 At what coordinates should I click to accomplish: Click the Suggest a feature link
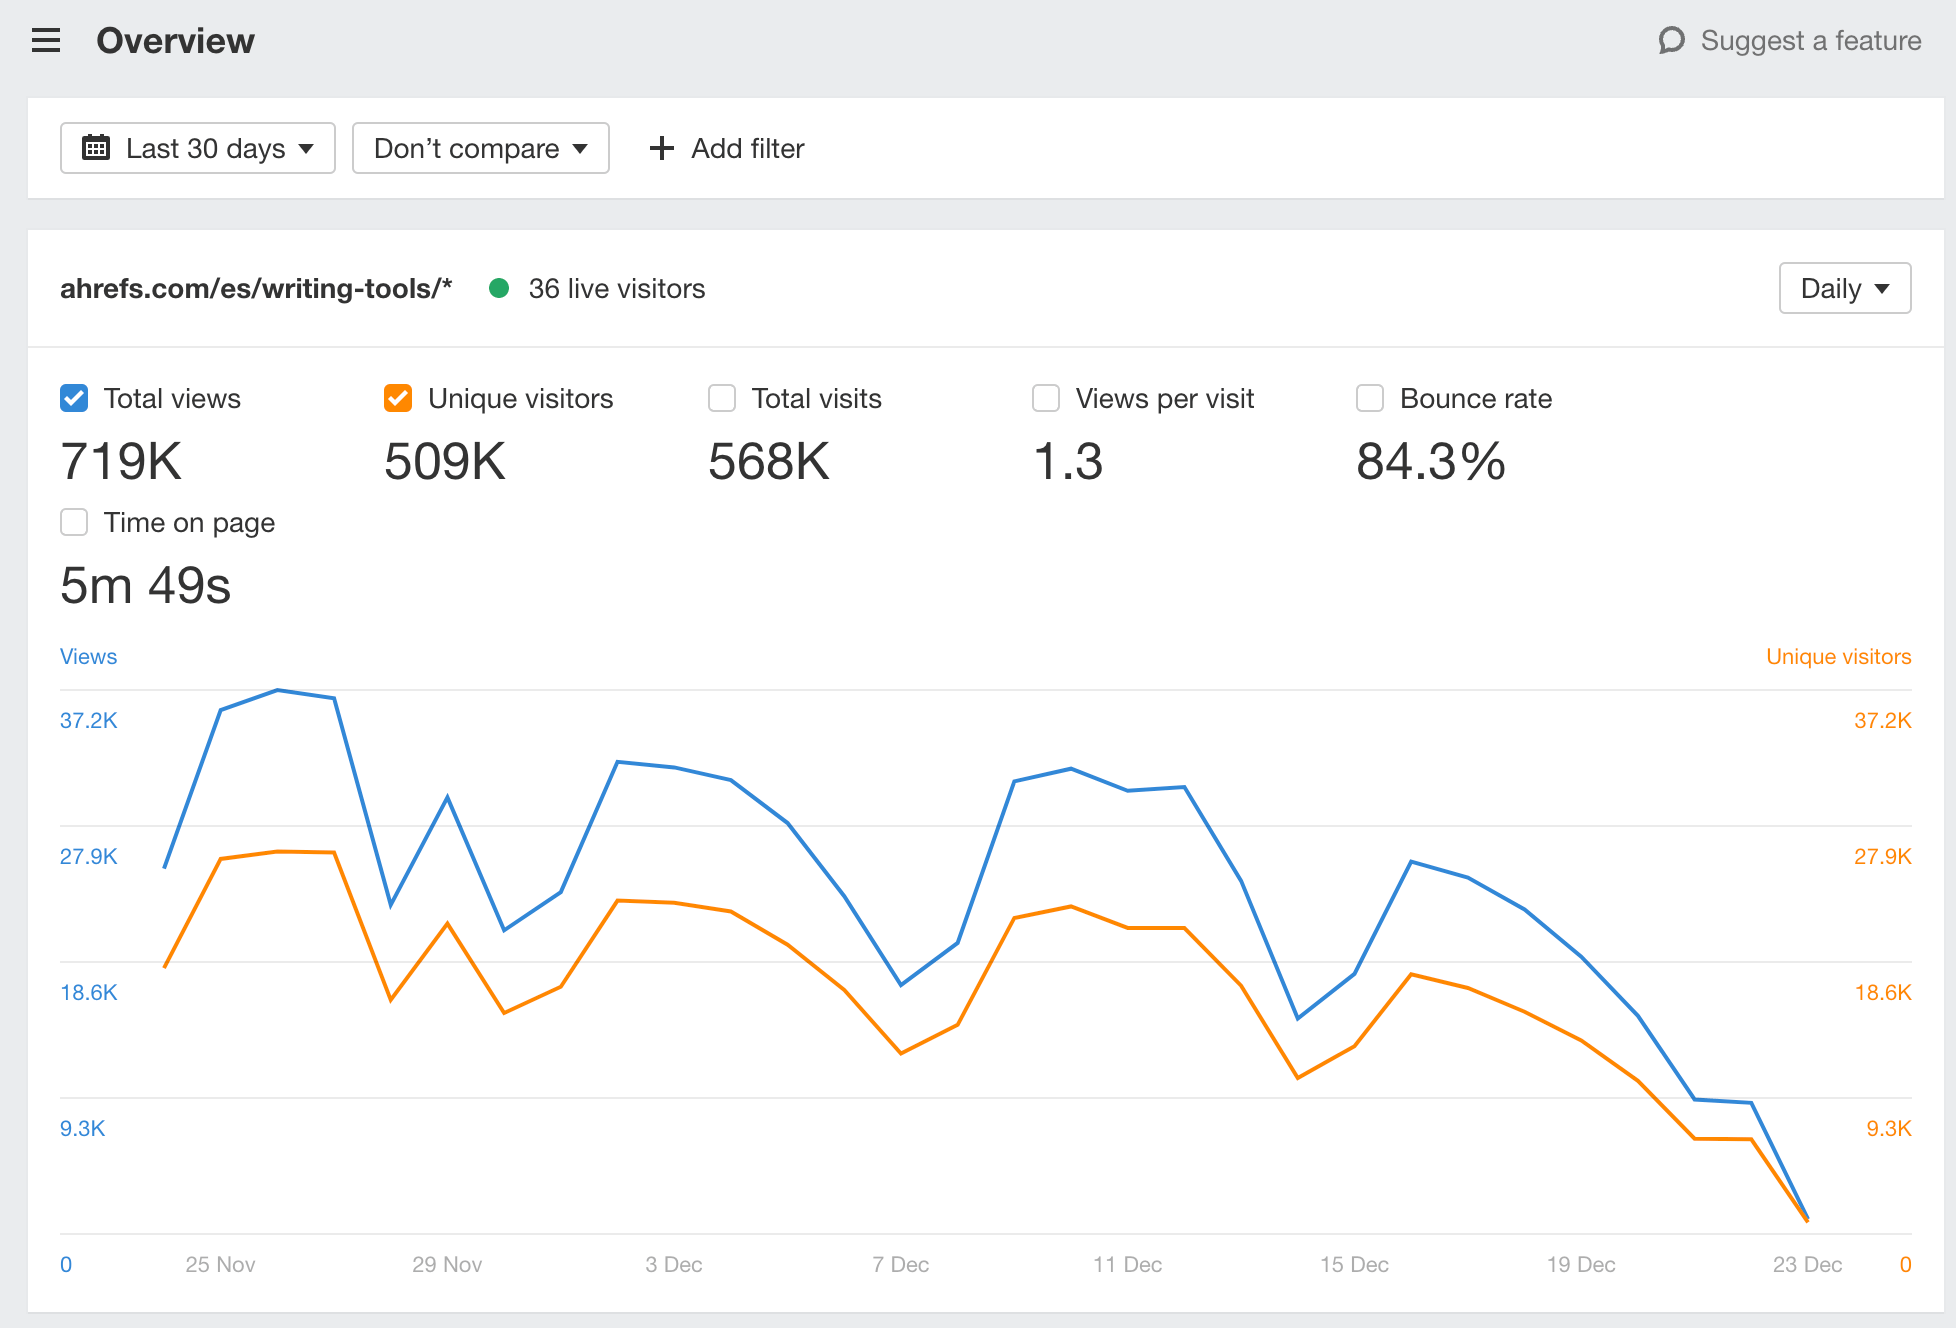(1810, 41)
